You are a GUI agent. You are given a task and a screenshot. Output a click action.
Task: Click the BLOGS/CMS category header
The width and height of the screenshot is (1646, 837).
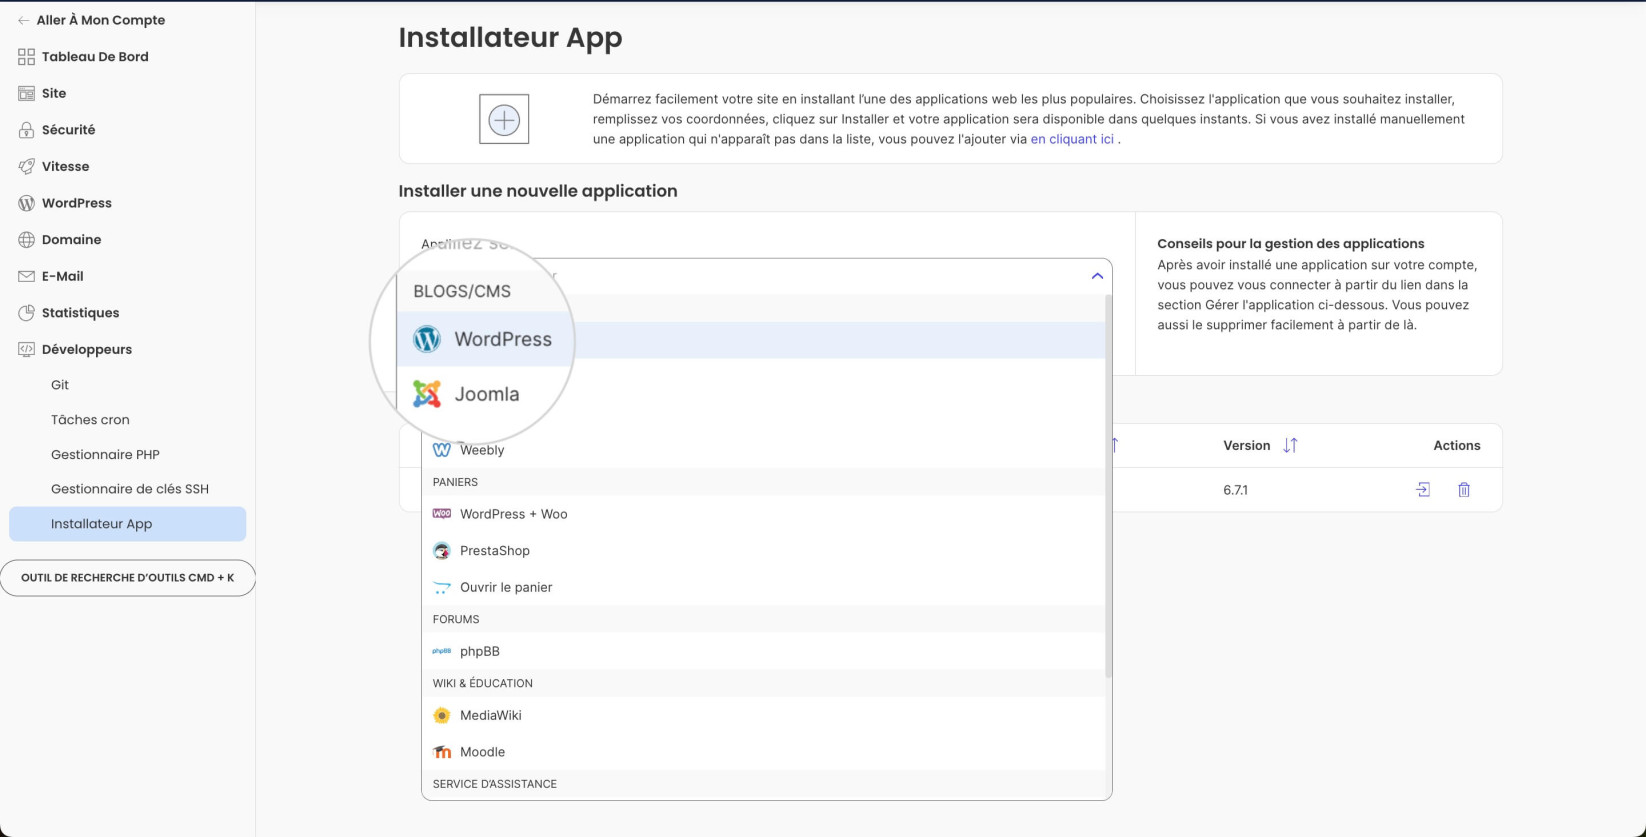pyautogui.click(x=462, y=291)
